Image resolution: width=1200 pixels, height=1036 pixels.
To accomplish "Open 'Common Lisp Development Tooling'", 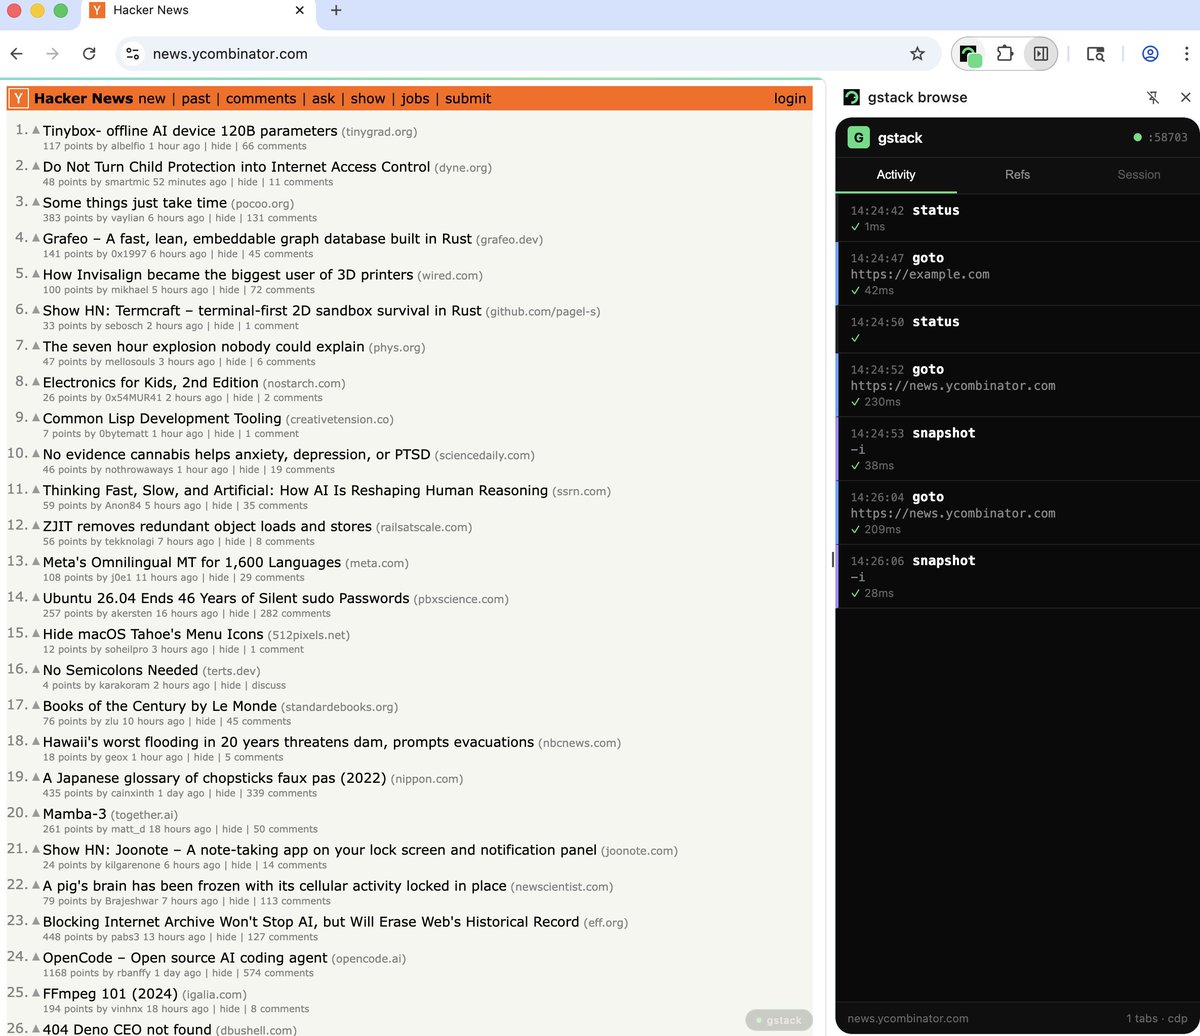I will point(162,419).
